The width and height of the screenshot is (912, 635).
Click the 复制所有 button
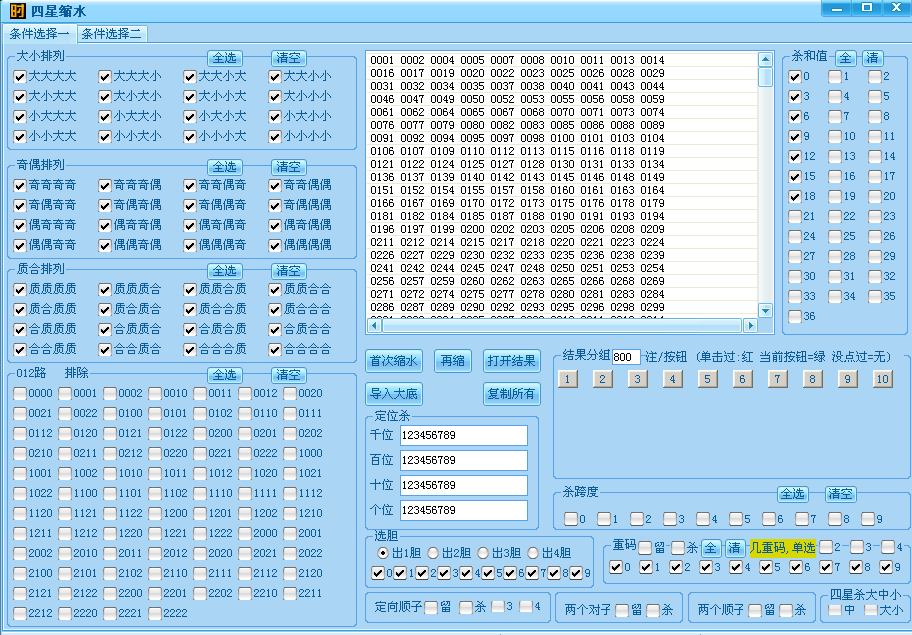pyautogui.click(x=511, y=394)
